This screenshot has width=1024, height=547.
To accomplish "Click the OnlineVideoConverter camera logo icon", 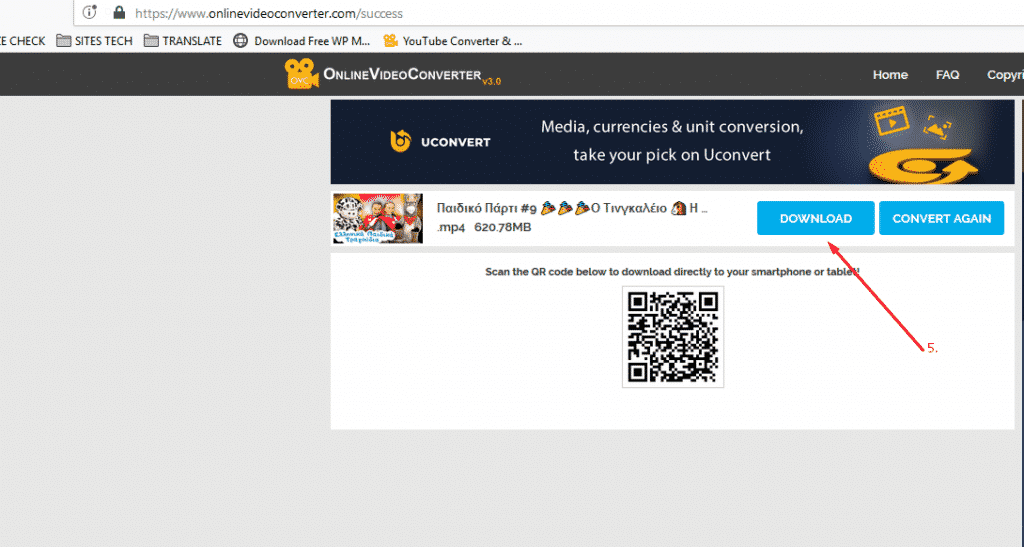I will click(x=301, y=74).
